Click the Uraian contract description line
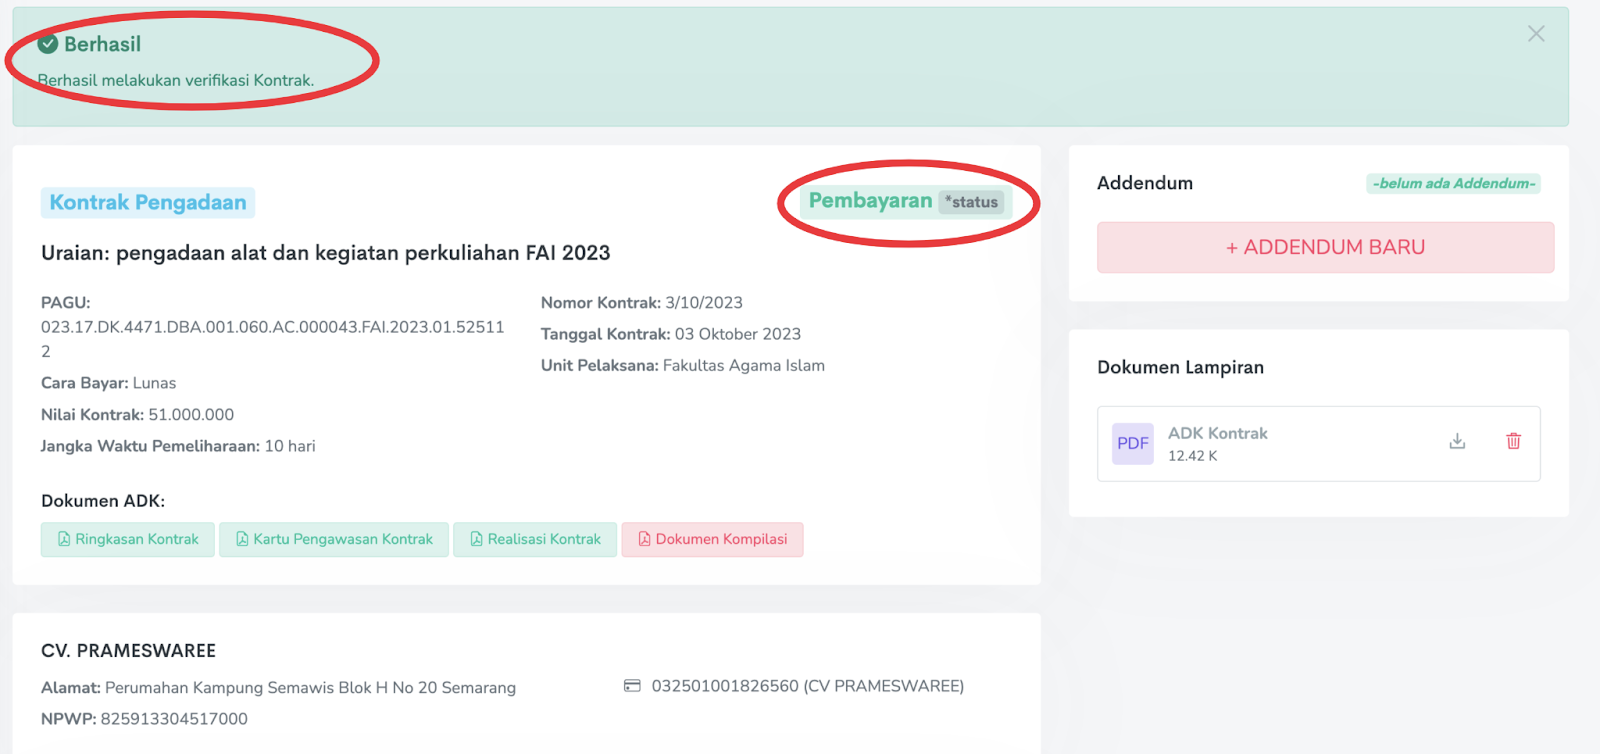The width and height of the screenshot is (1600, 754). (x=325, y=253)
